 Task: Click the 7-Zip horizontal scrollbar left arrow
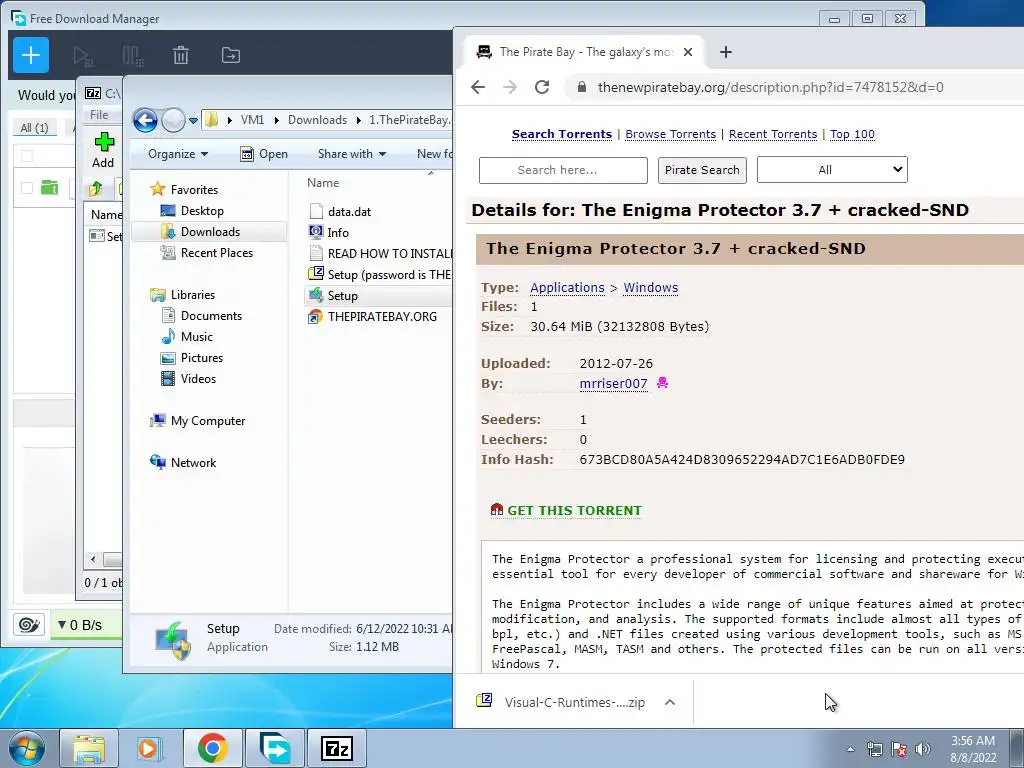pos(93,559)
